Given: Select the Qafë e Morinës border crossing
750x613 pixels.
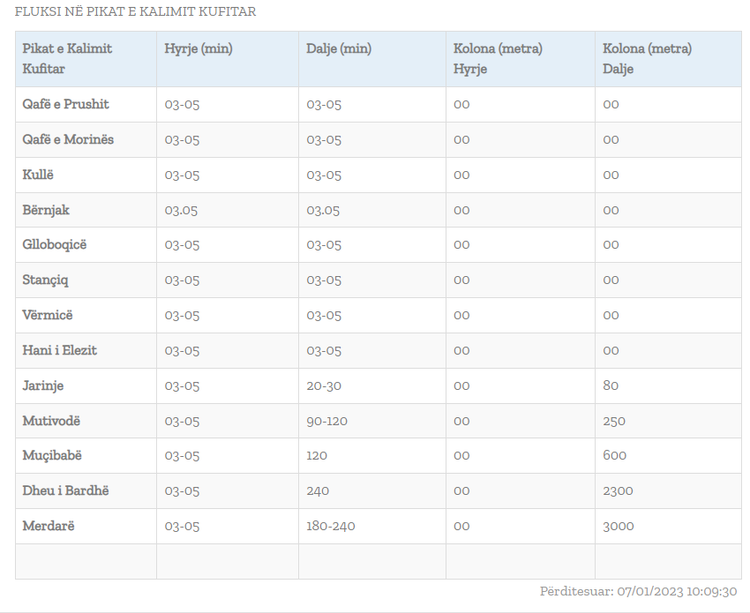Looking at the screenshot, I should (68, 140).
